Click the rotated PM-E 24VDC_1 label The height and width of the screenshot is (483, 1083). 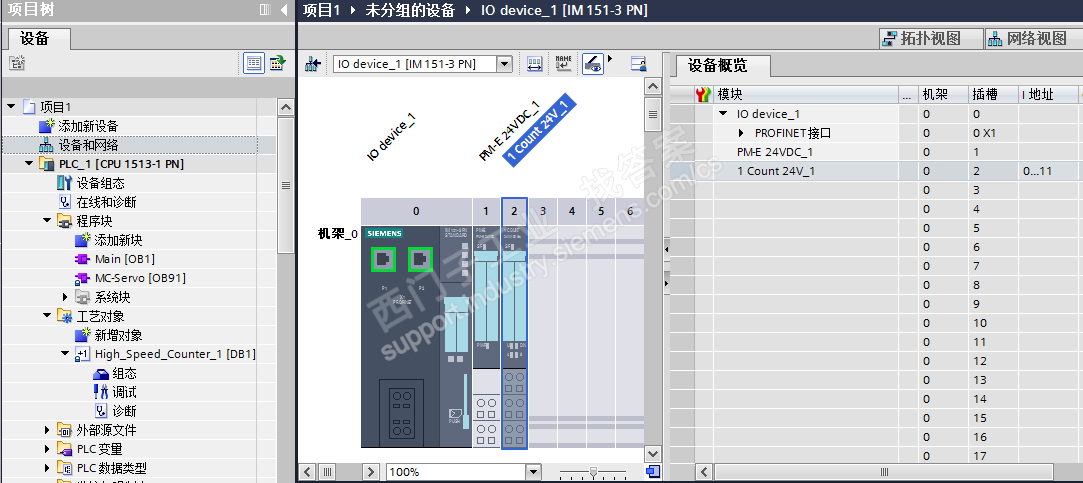pos(510,131)
